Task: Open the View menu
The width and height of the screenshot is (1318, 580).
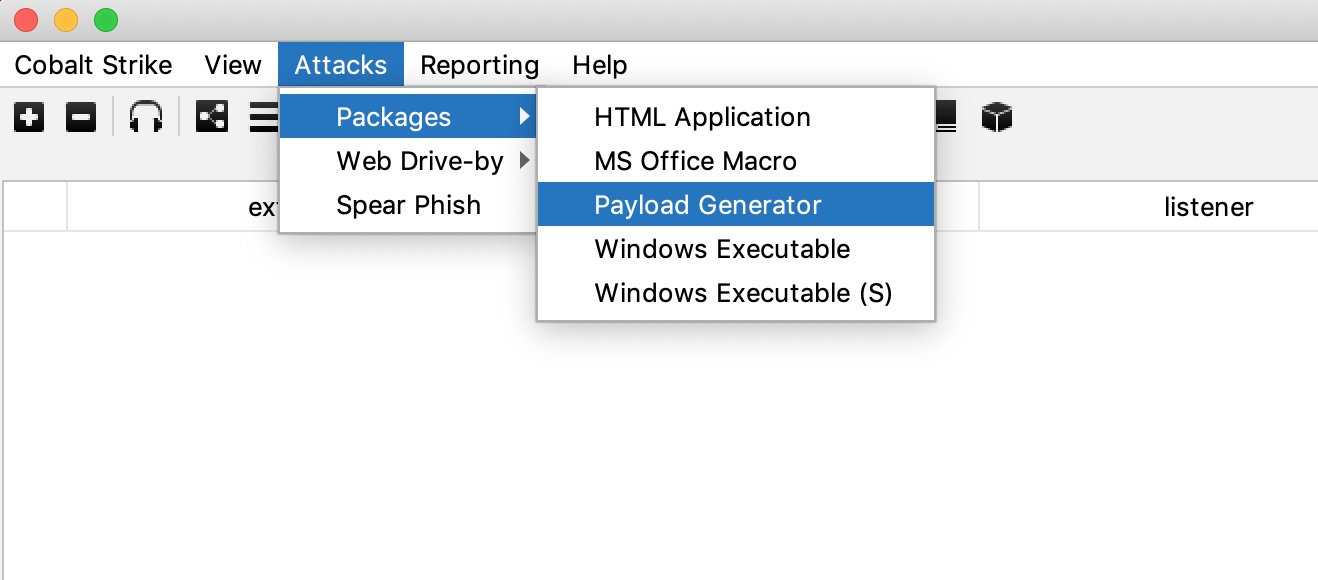Action: pyautogui.click(x=233, y=65)
